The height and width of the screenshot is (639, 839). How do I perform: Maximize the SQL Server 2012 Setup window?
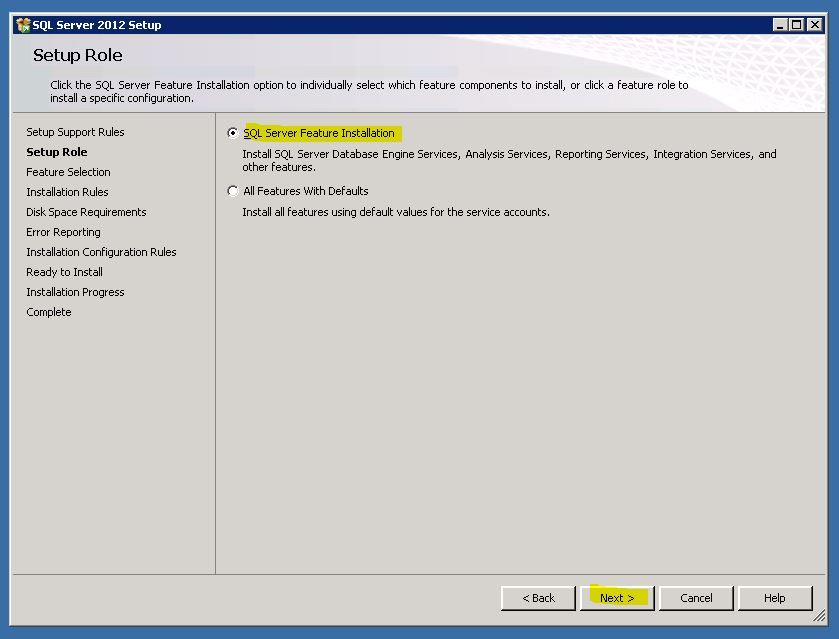pyautogui.click(x=797, y=25)
